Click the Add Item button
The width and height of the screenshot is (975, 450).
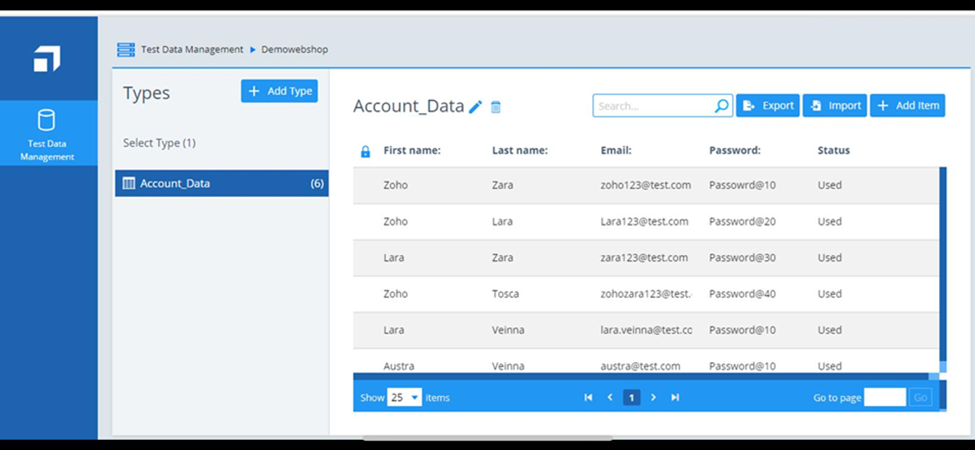[908, 106]
